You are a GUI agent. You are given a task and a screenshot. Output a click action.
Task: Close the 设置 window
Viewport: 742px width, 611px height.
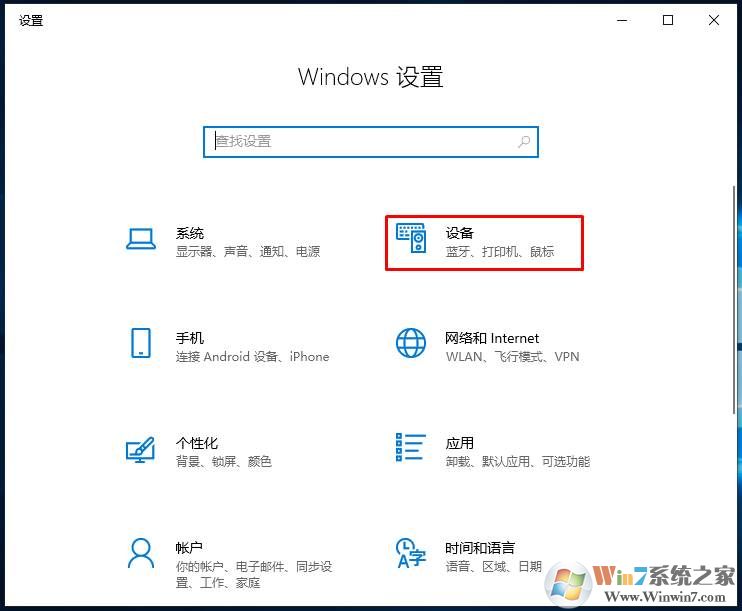click(x=714, y=20)
